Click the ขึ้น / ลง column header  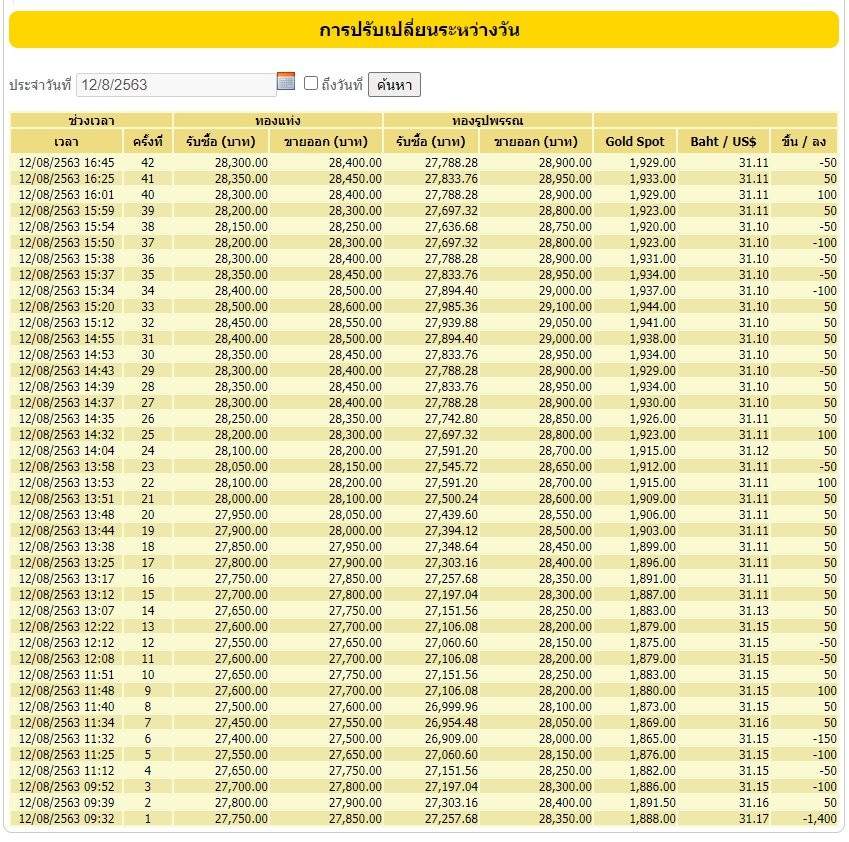(x=804, y=142)
